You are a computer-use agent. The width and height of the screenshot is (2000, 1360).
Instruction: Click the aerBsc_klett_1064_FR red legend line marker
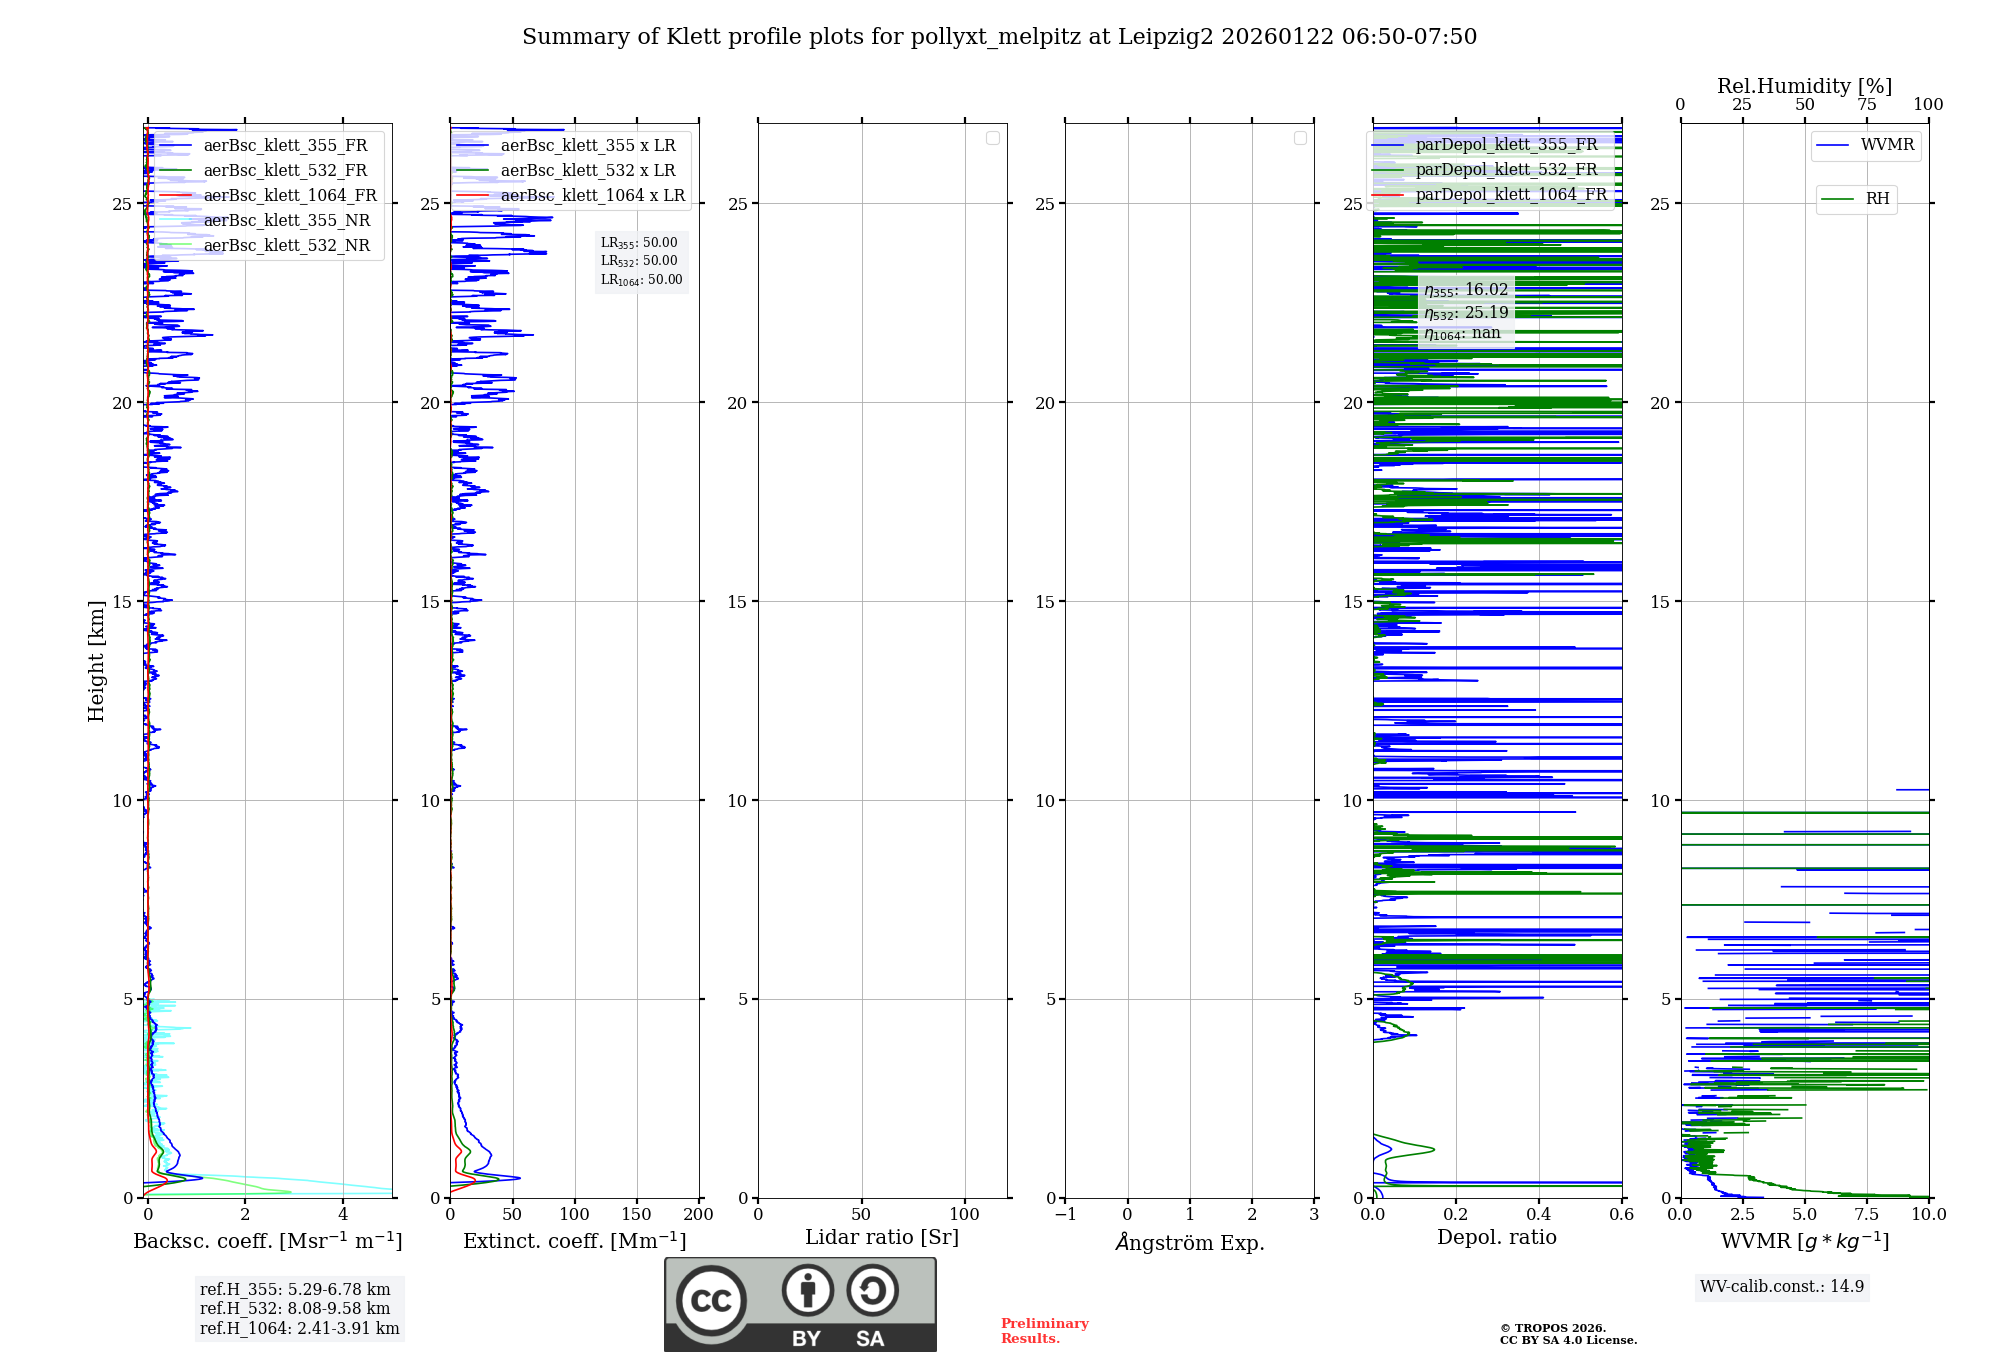[175, 195]
